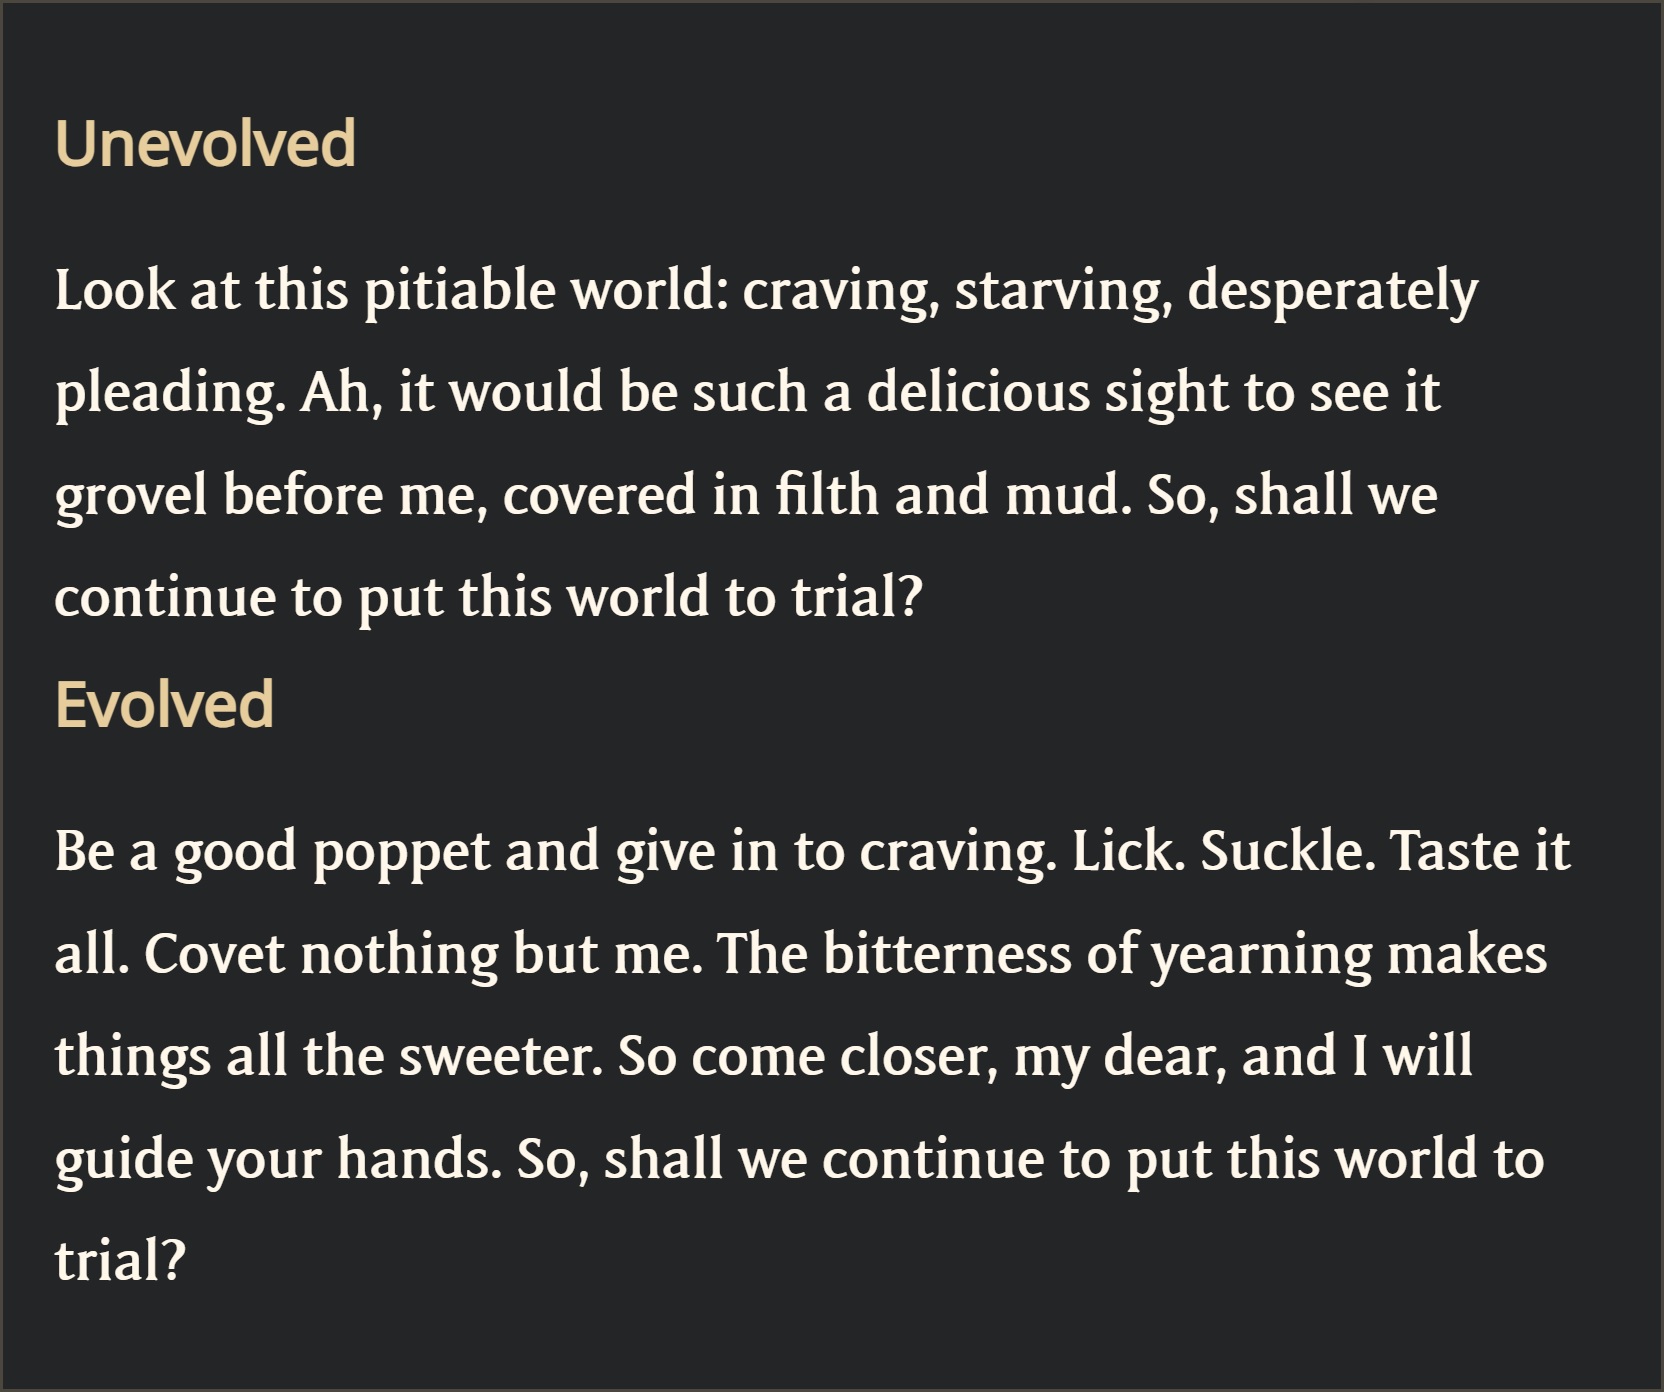Screen dimensions: 1664x1392
Task: Place cursor on the word "bitterness"
Action: click(946, 955)
